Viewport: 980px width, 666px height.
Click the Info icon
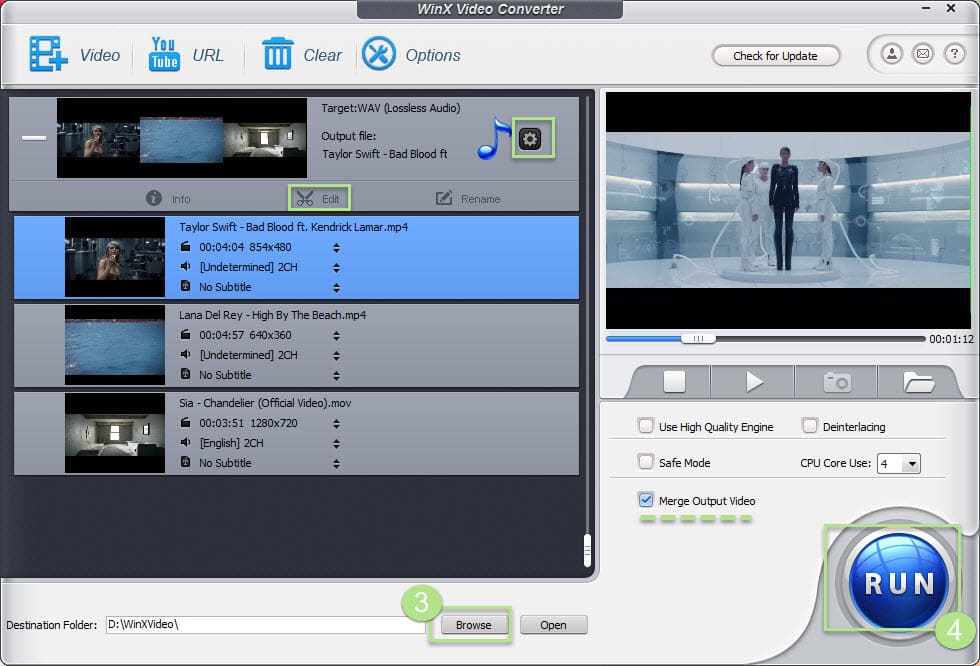tap(154, 198)
